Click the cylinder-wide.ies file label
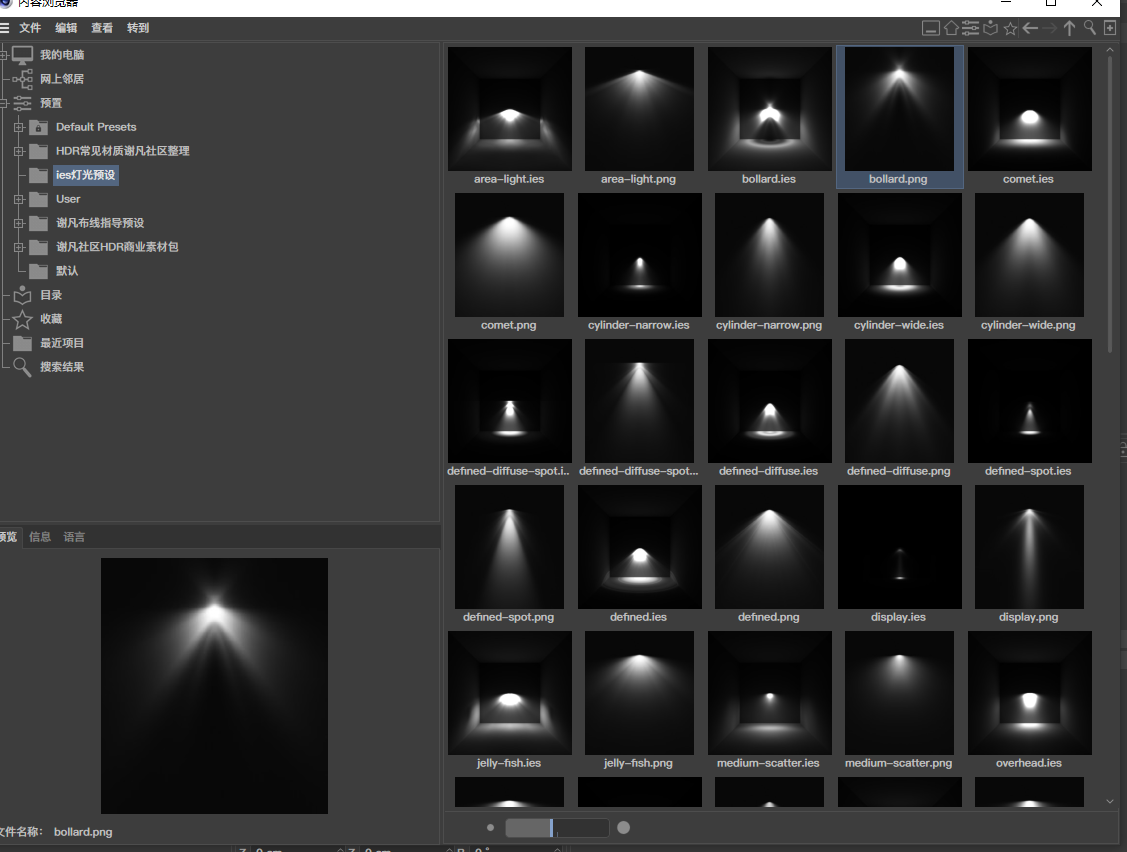The width and height of the screenshot is (1127, 852). coord(898,325)
